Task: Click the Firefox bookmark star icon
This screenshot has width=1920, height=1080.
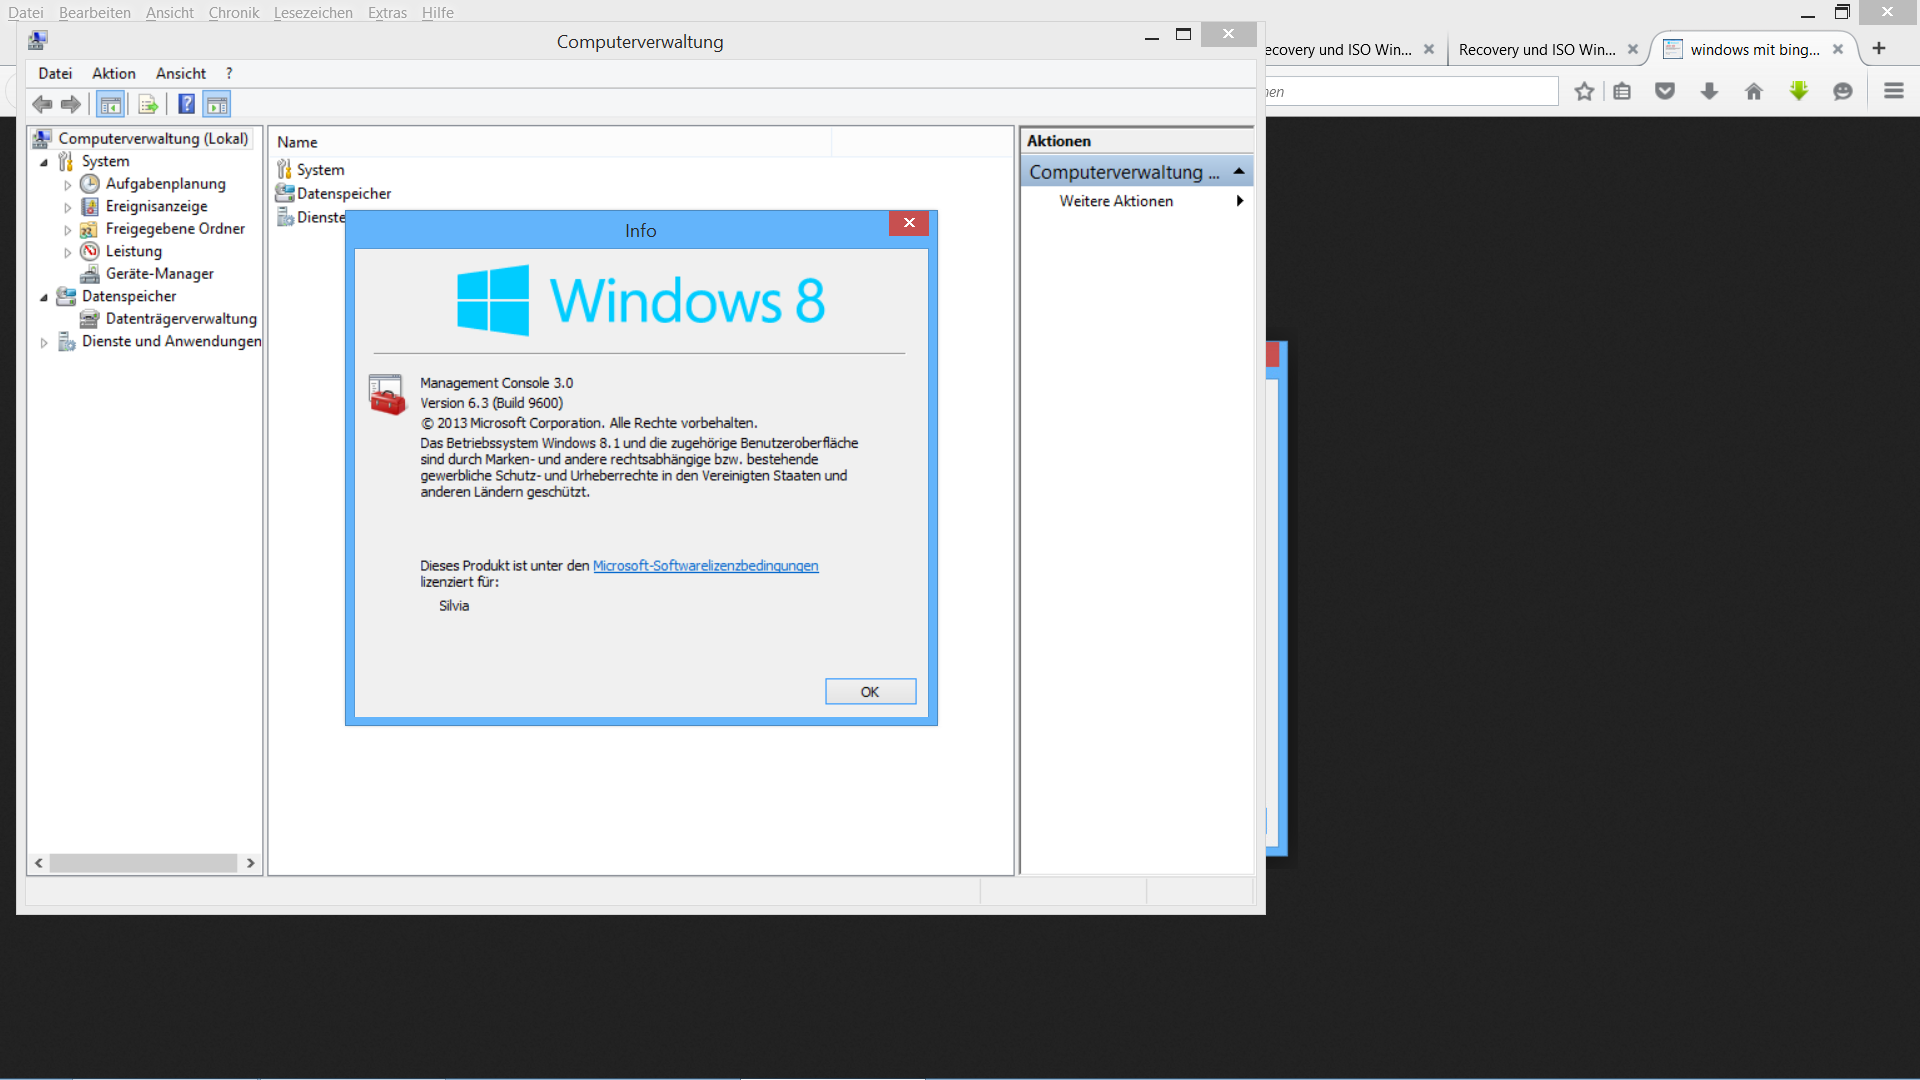Action: [x=1584, y=92]
